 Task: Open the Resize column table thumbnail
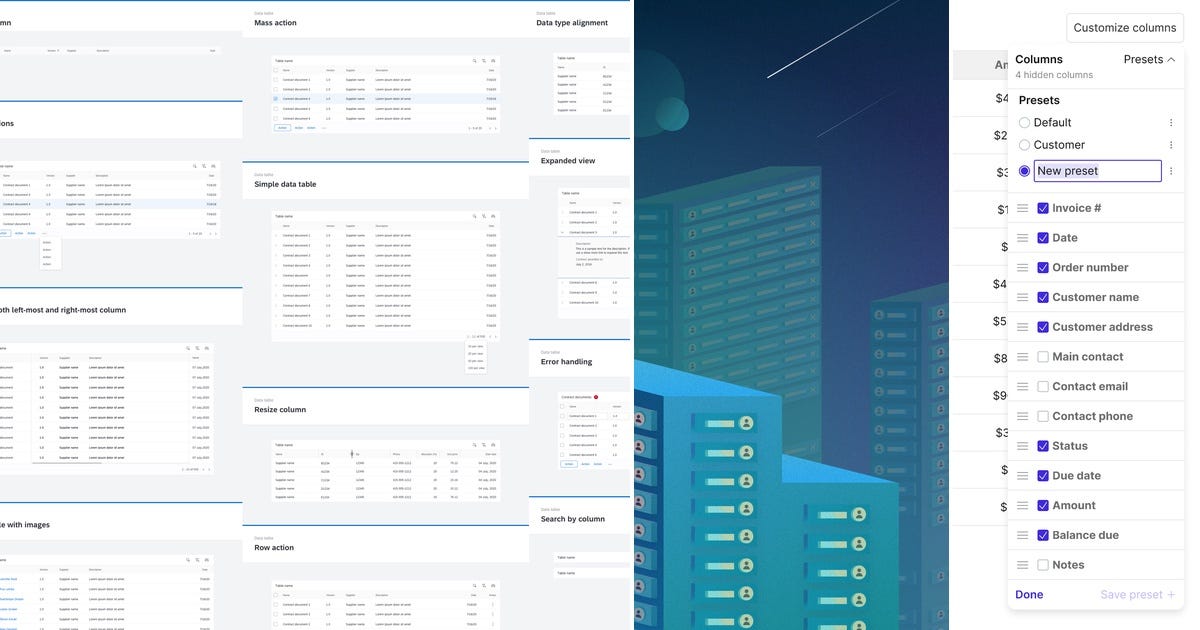(386, 470)
